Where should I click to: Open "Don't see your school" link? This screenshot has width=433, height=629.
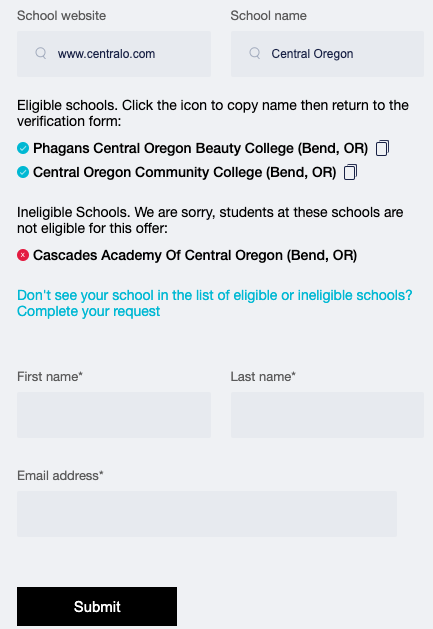pos(215,295)
